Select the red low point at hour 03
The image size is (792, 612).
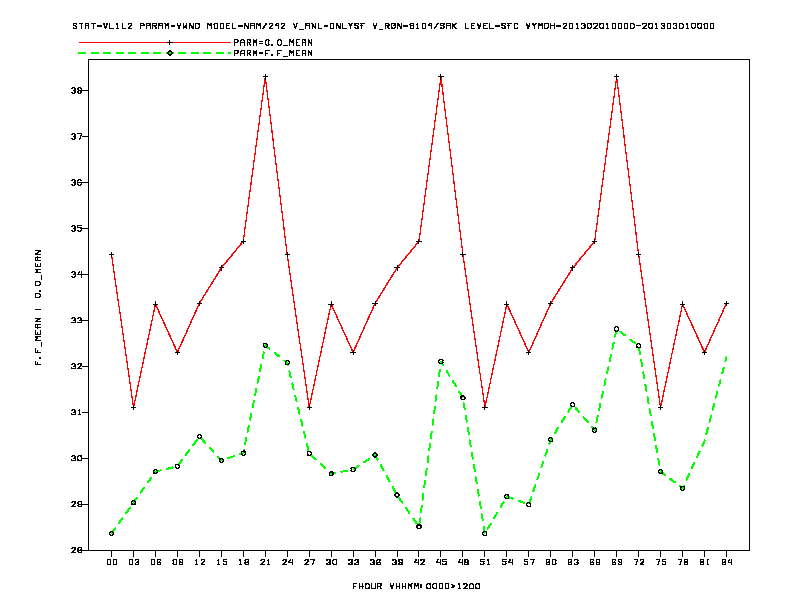[133, 407]
